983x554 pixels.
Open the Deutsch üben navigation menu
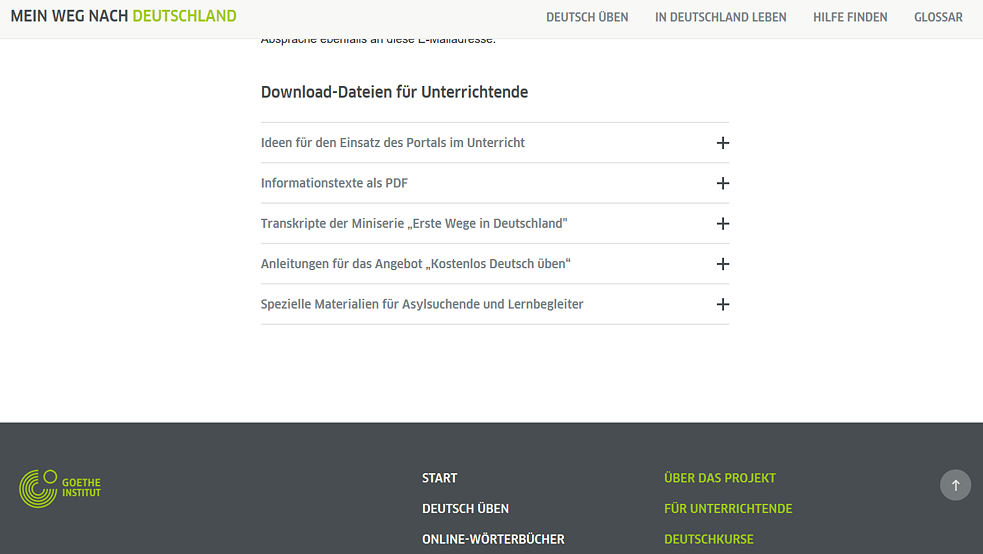coord(587,17)
